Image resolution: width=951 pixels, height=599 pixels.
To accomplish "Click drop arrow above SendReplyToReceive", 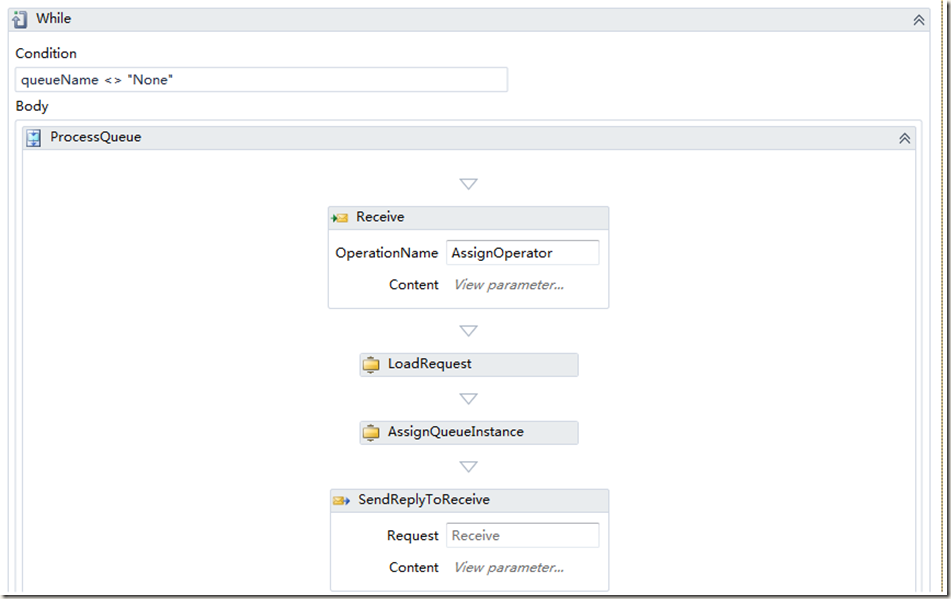I will pos(468,466).
